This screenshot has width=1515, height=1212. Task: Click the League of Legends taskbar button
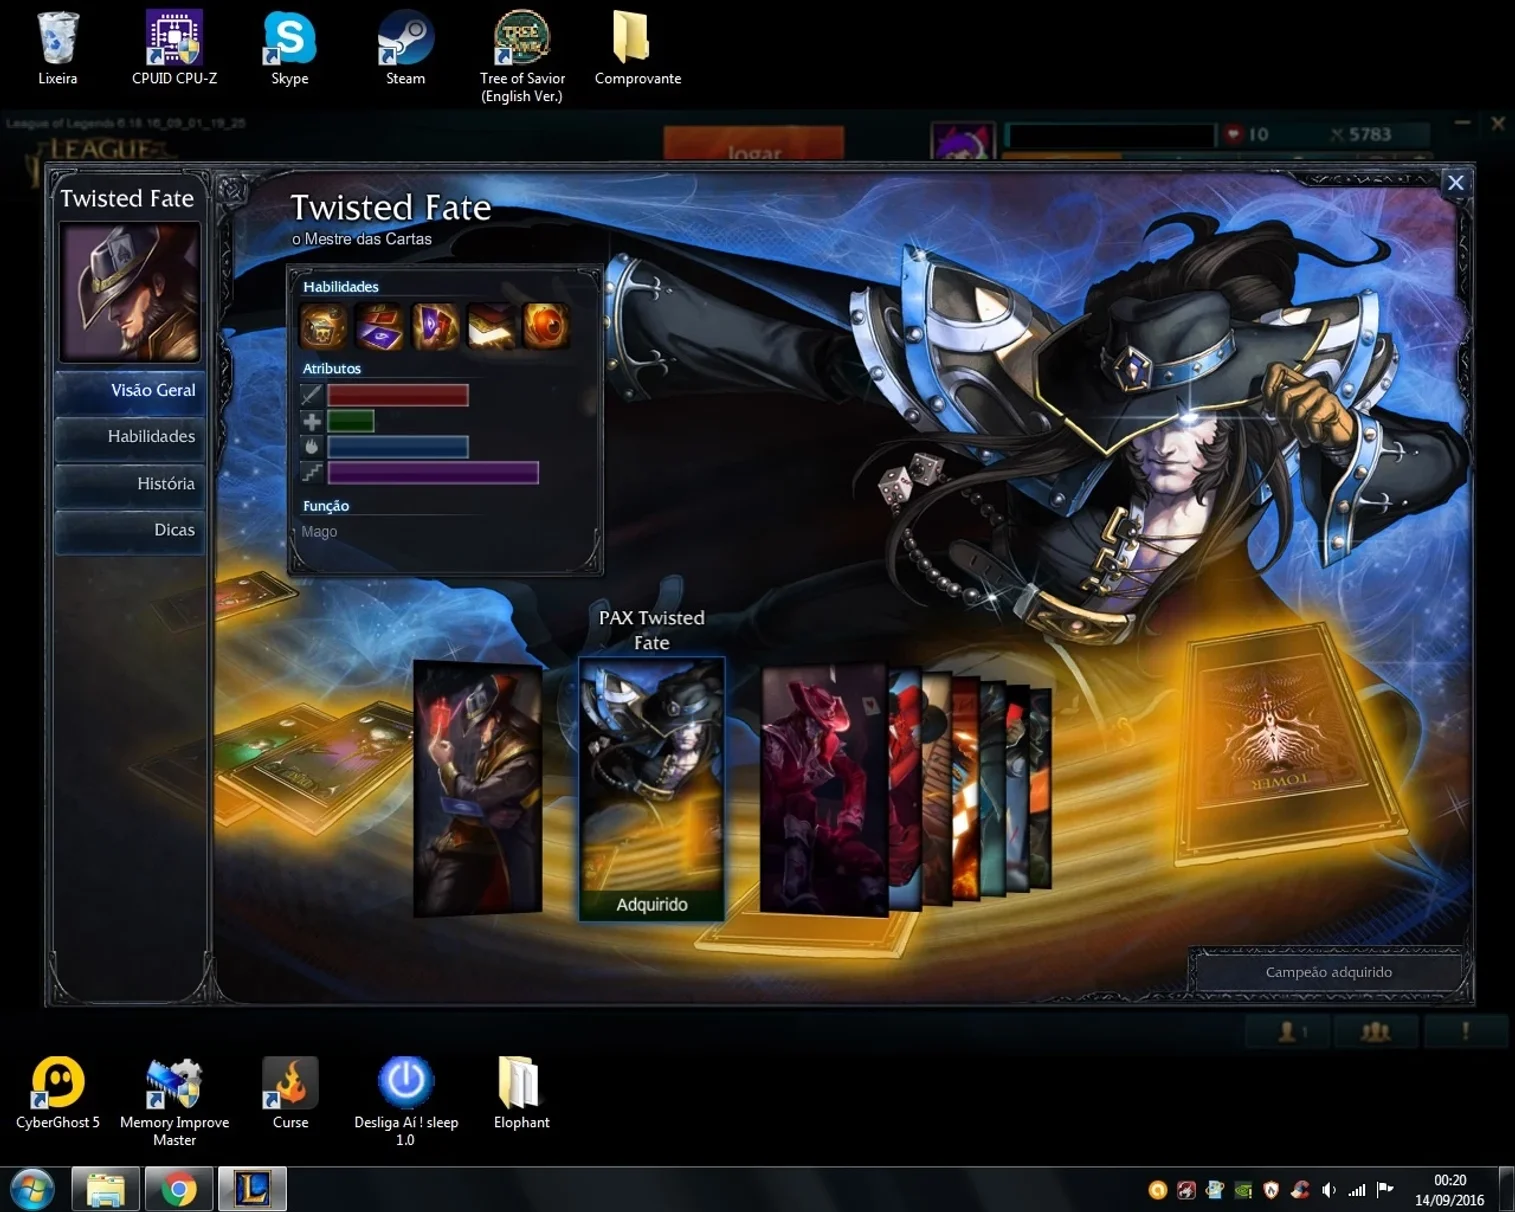point(253,1190)
